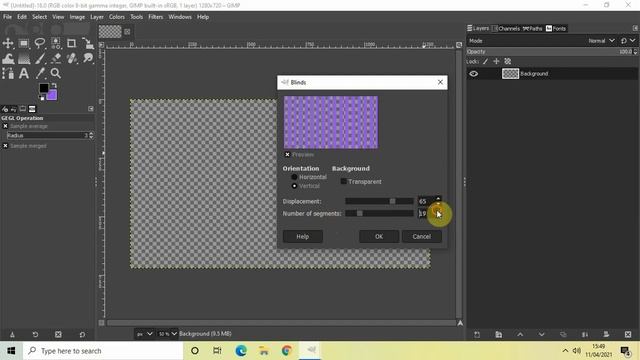Viewport: 640px width, 360px height.
Task: Open the purple background color swatch
Action: [53, 96]
